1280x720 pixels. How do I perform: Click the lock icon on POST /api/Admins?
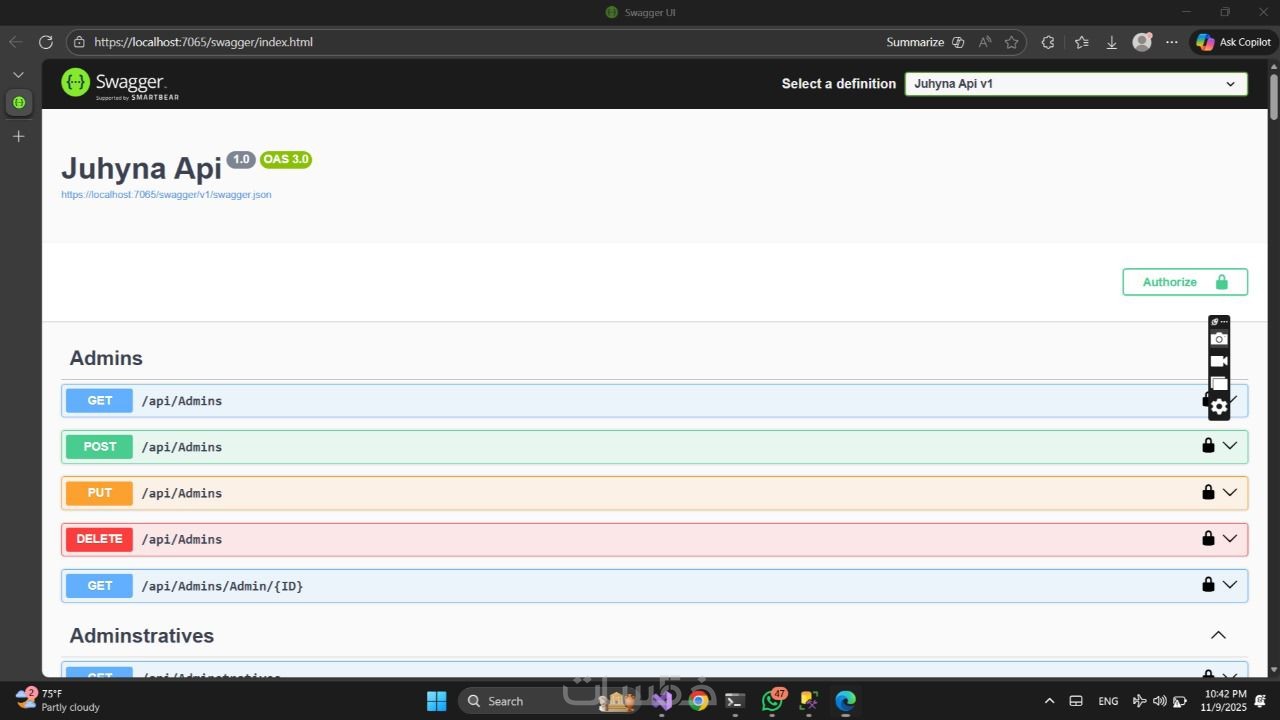tap(1208, 446)
